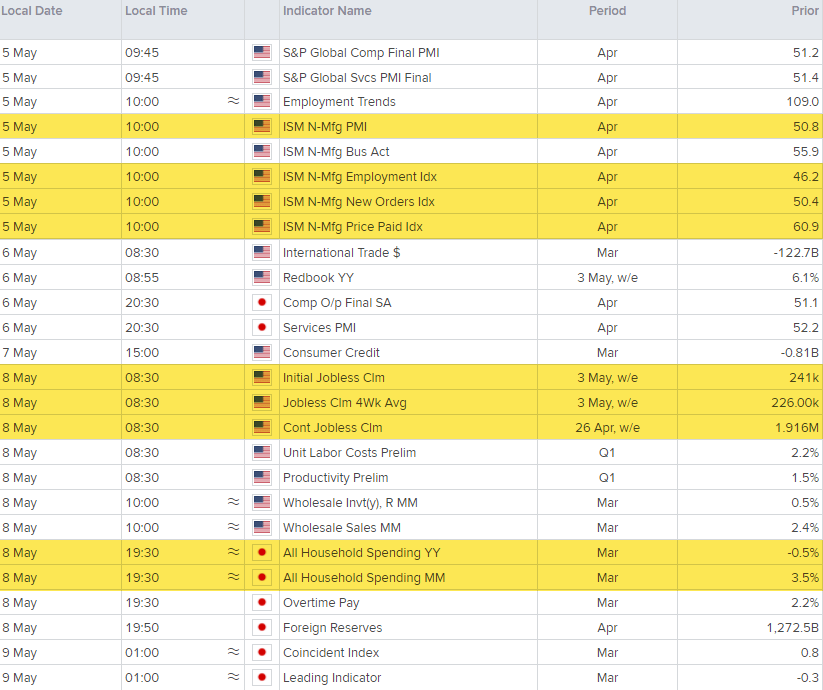This screenshot has width=823, height=690.
Task: Sort by the Local Date column header
Action: pos(32,11)
